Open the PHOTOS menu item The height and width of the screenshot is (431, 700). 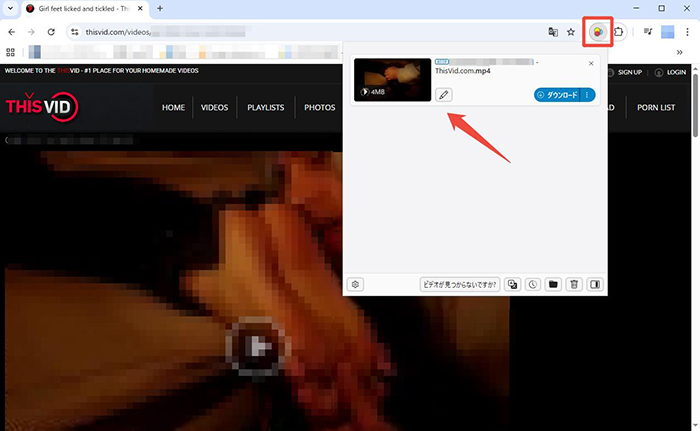point(320,108)
